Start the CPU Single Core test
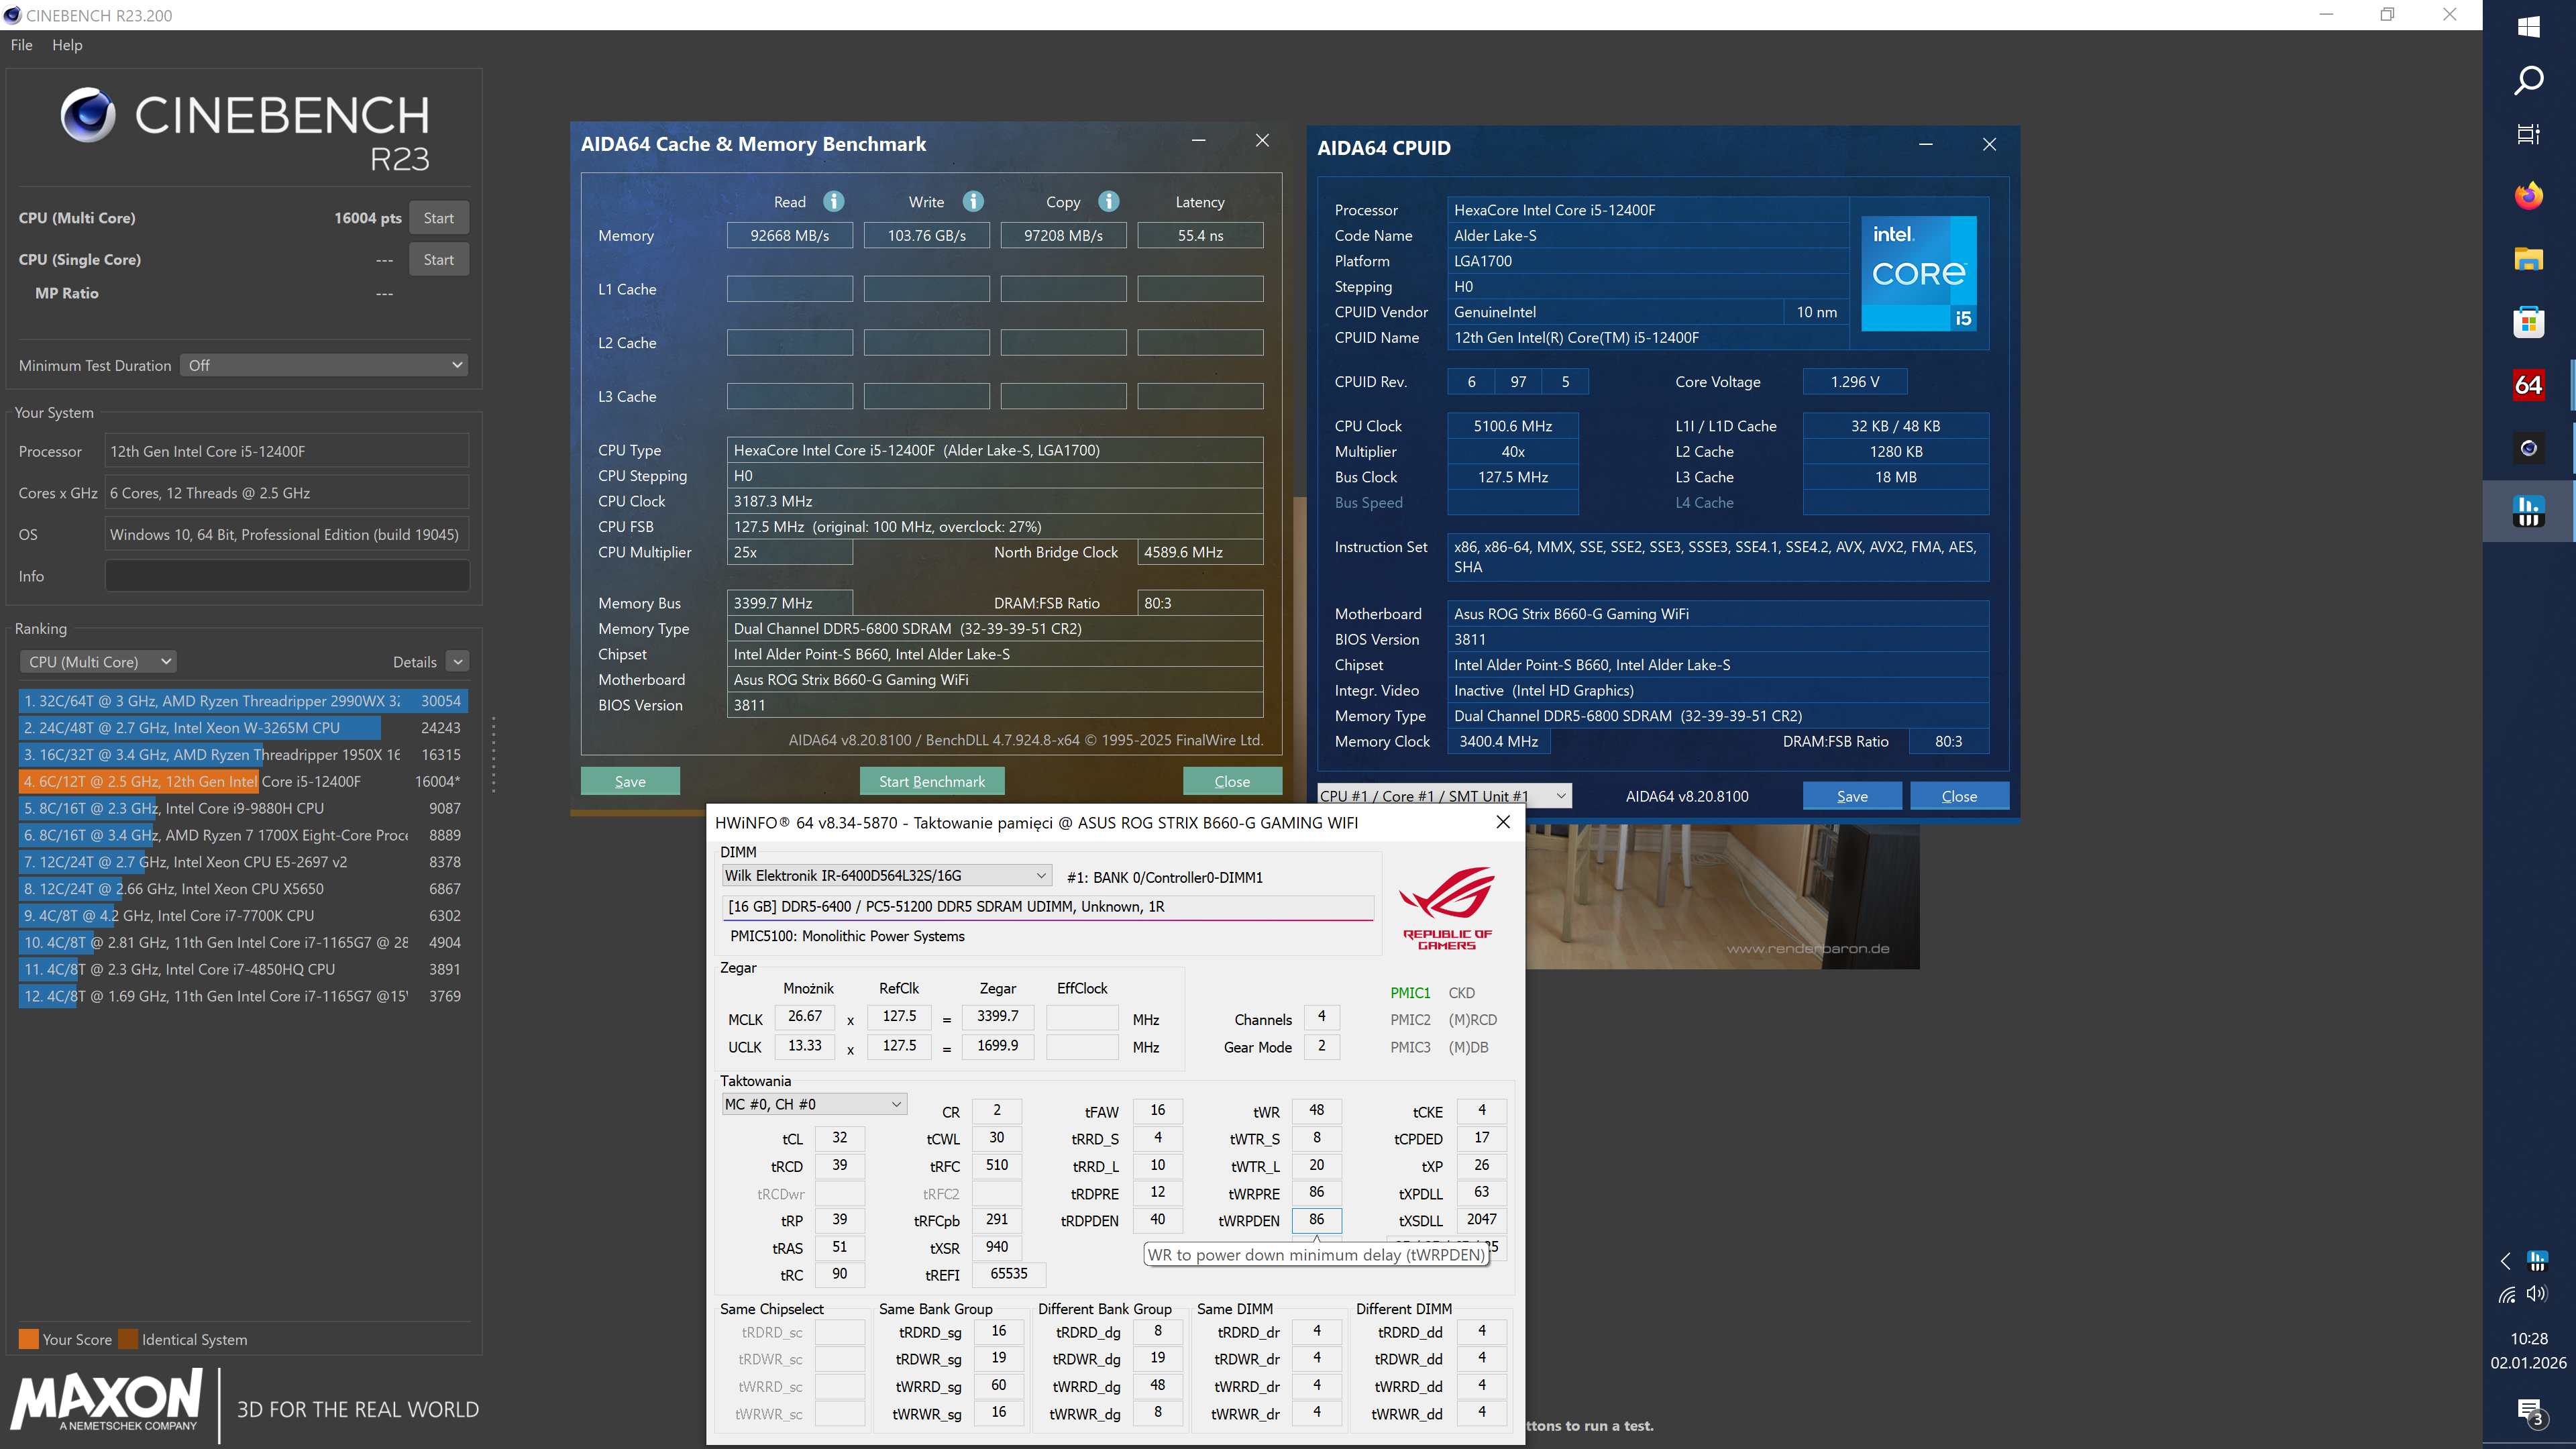The width and height of the screenshot is (2576, 1449). 438,260
